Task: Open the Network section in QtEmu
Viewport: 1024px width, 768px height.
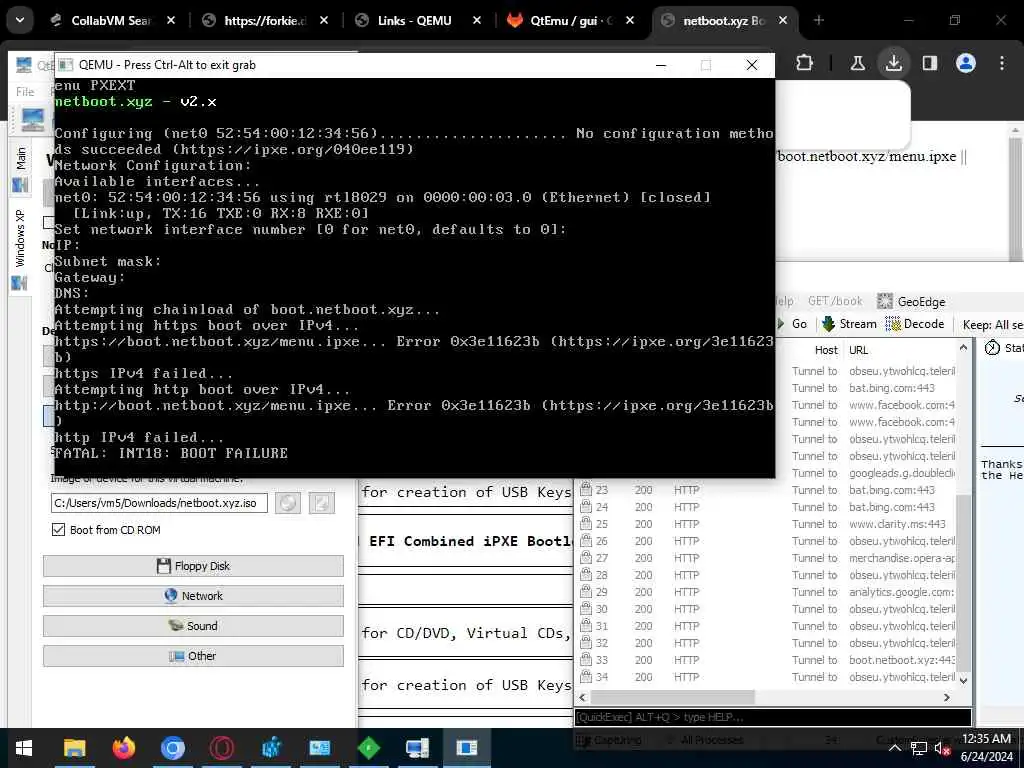Action: pos(193,596)
